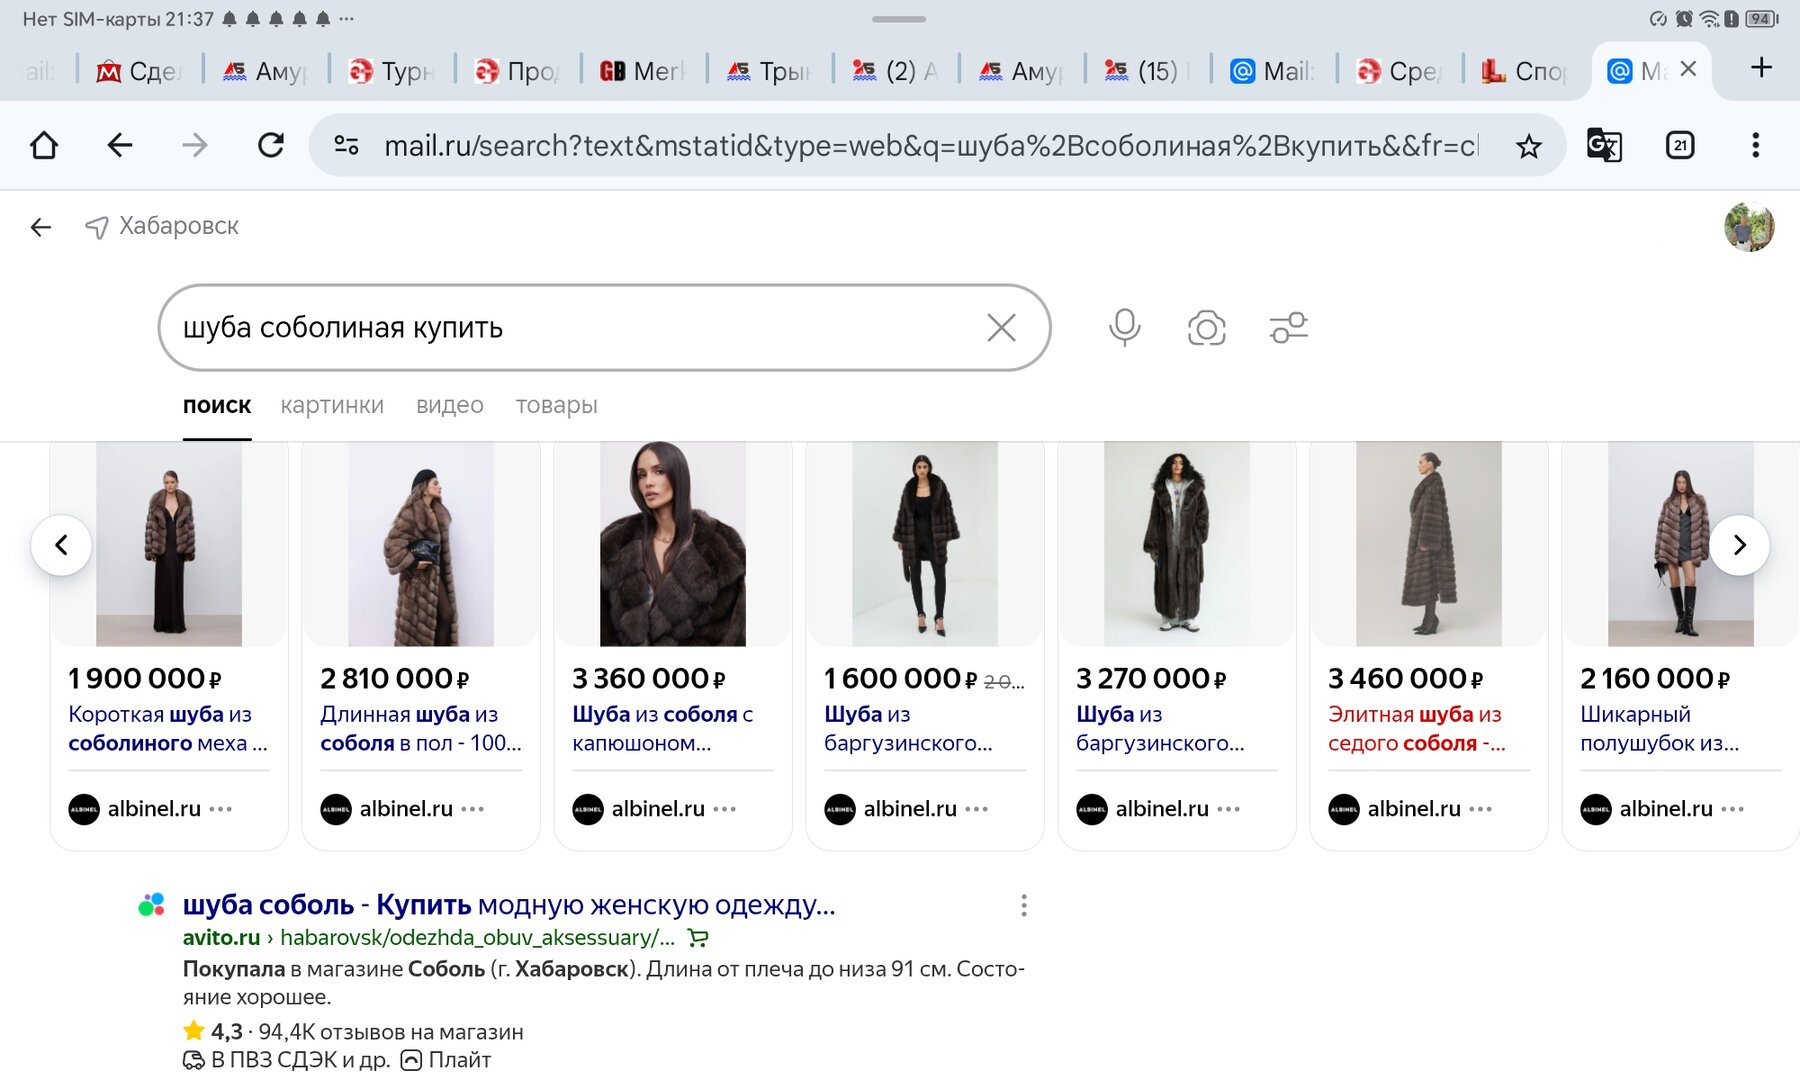Click the search query input field
Screen dimensions: 1800x1080
pos(570,328)
